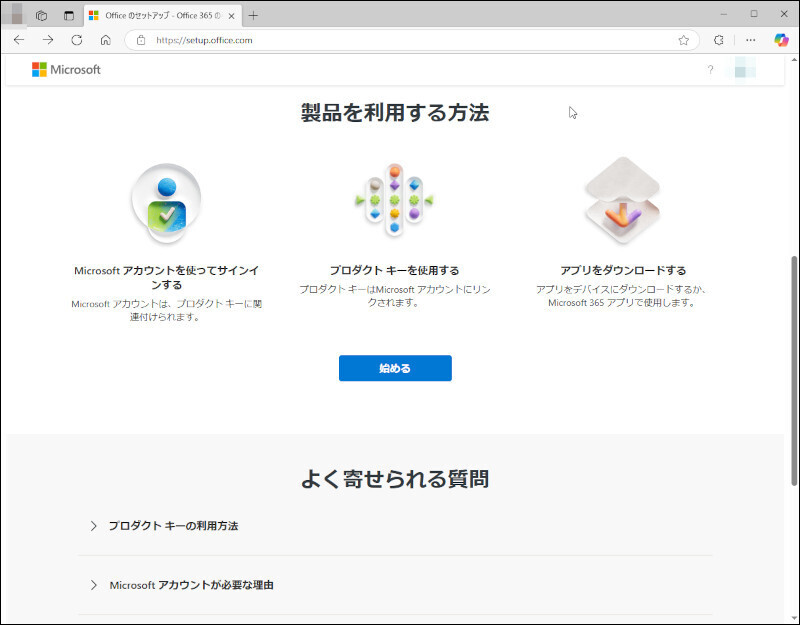
Task: Launch the Copilot icon in the toolbar
Action: 781,40
